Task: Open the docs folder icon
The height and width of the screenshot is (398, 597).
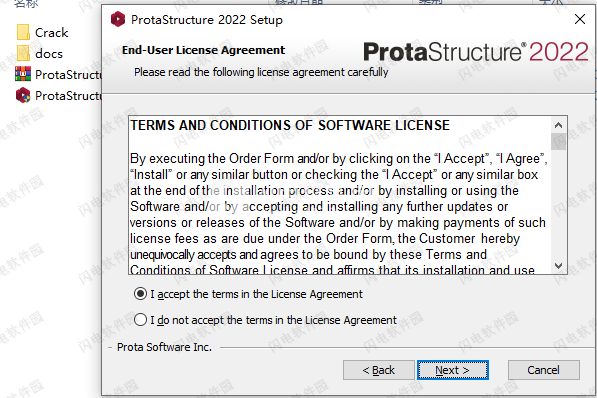Action: [23, 53]
